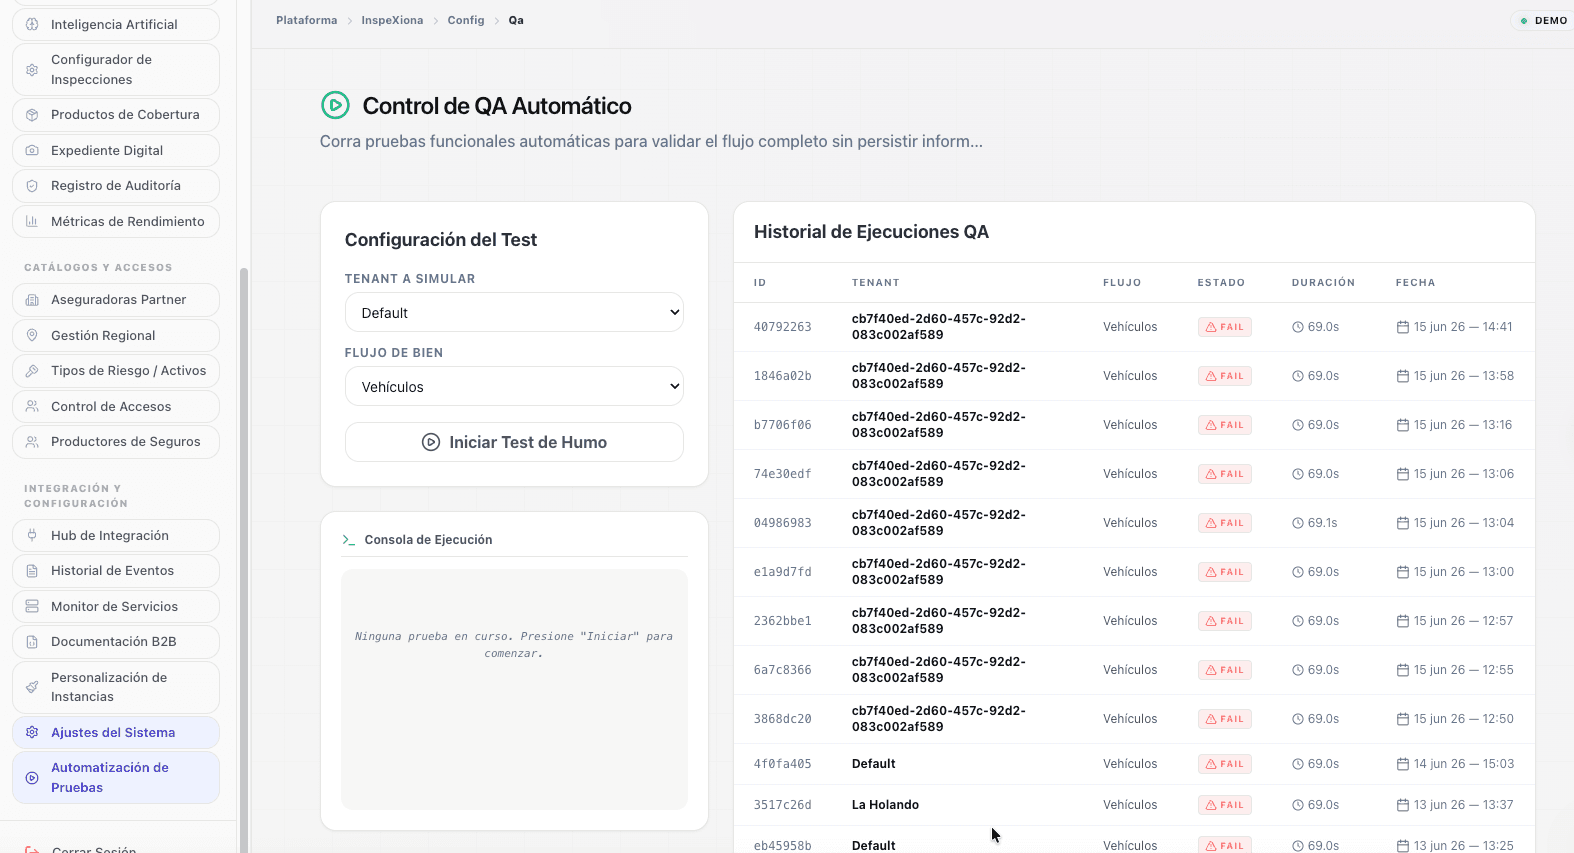Click the FAIL warning icon in row 1846a02b
Image resolution: width=1574 pixels, height=853 pixels.
1211,376
